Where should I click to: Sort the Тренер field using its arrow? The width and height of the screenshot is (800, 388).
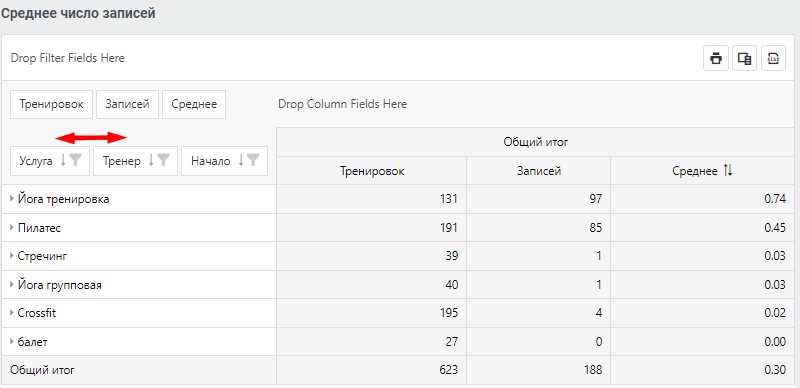151,161
